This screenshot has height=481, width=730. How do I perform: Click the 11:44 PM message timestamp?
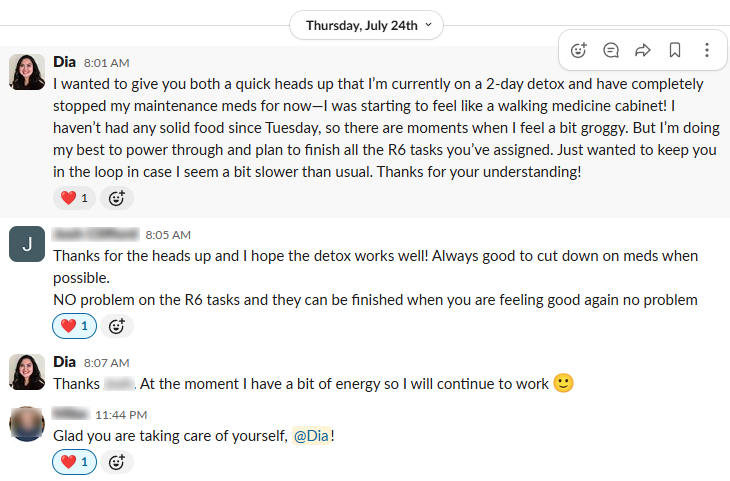(x=121, y=414)
